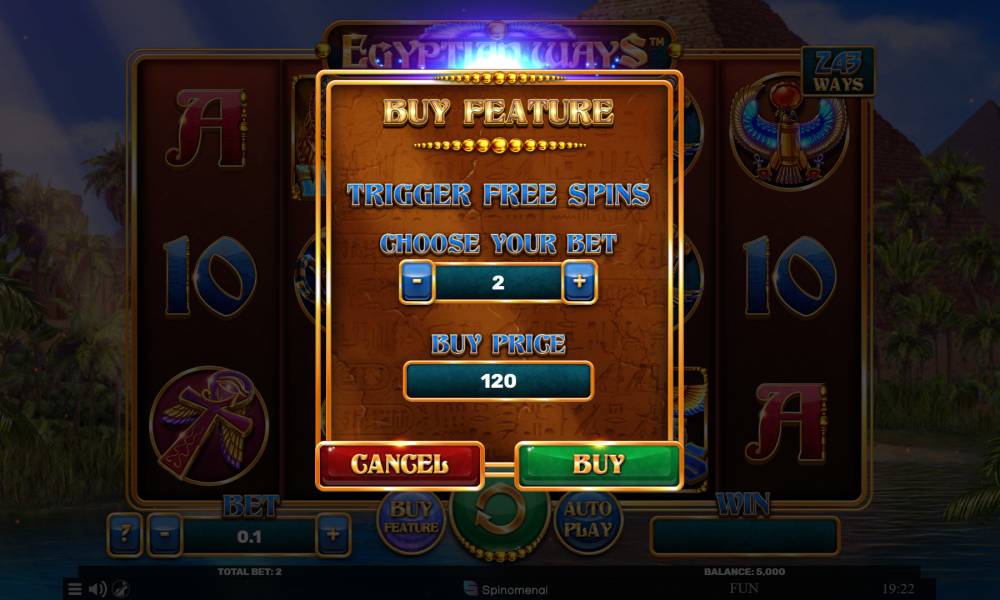Open the hamburger menu icon
1000x600 pixels.
[x=75, y=589]
